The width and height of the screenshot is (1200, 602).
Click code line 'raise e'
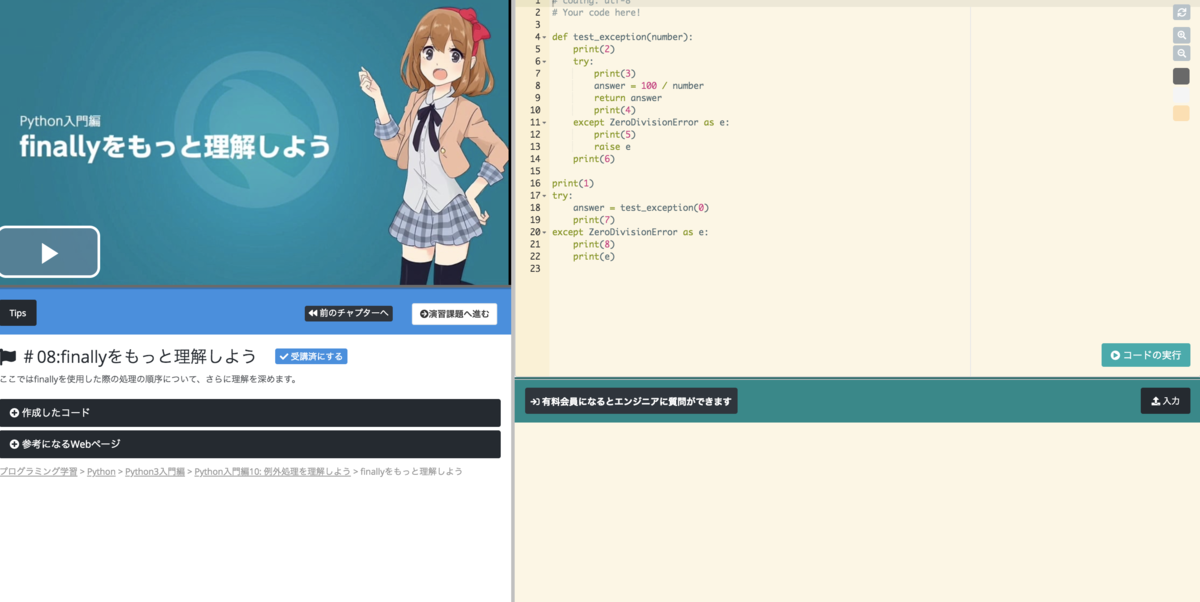coord(612,147)
